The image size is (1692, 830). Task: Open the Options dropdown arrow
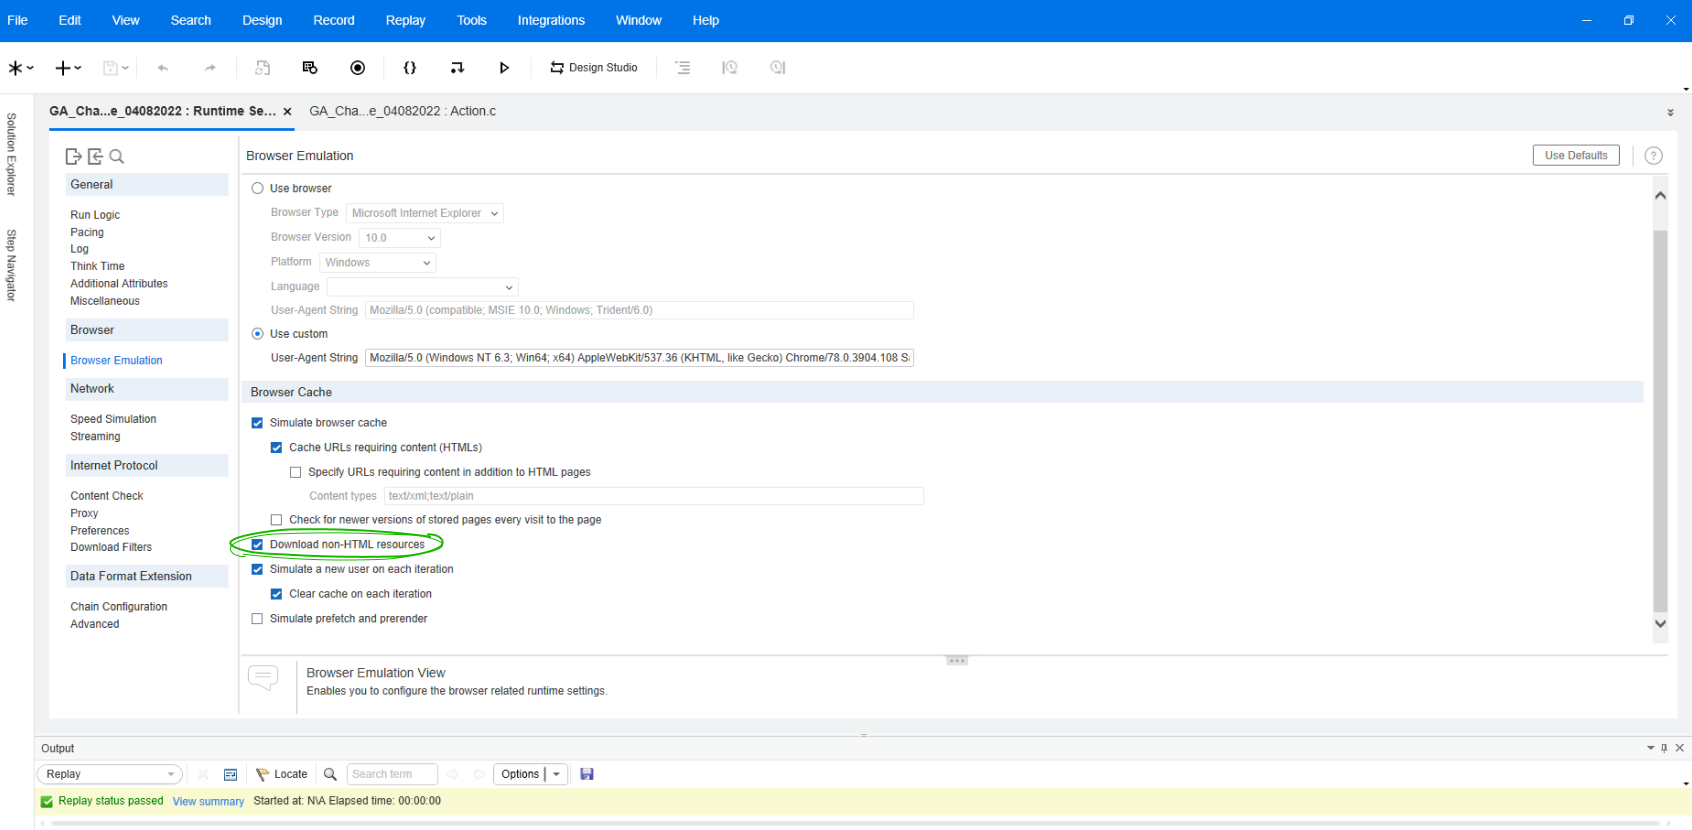click(557, 774)
